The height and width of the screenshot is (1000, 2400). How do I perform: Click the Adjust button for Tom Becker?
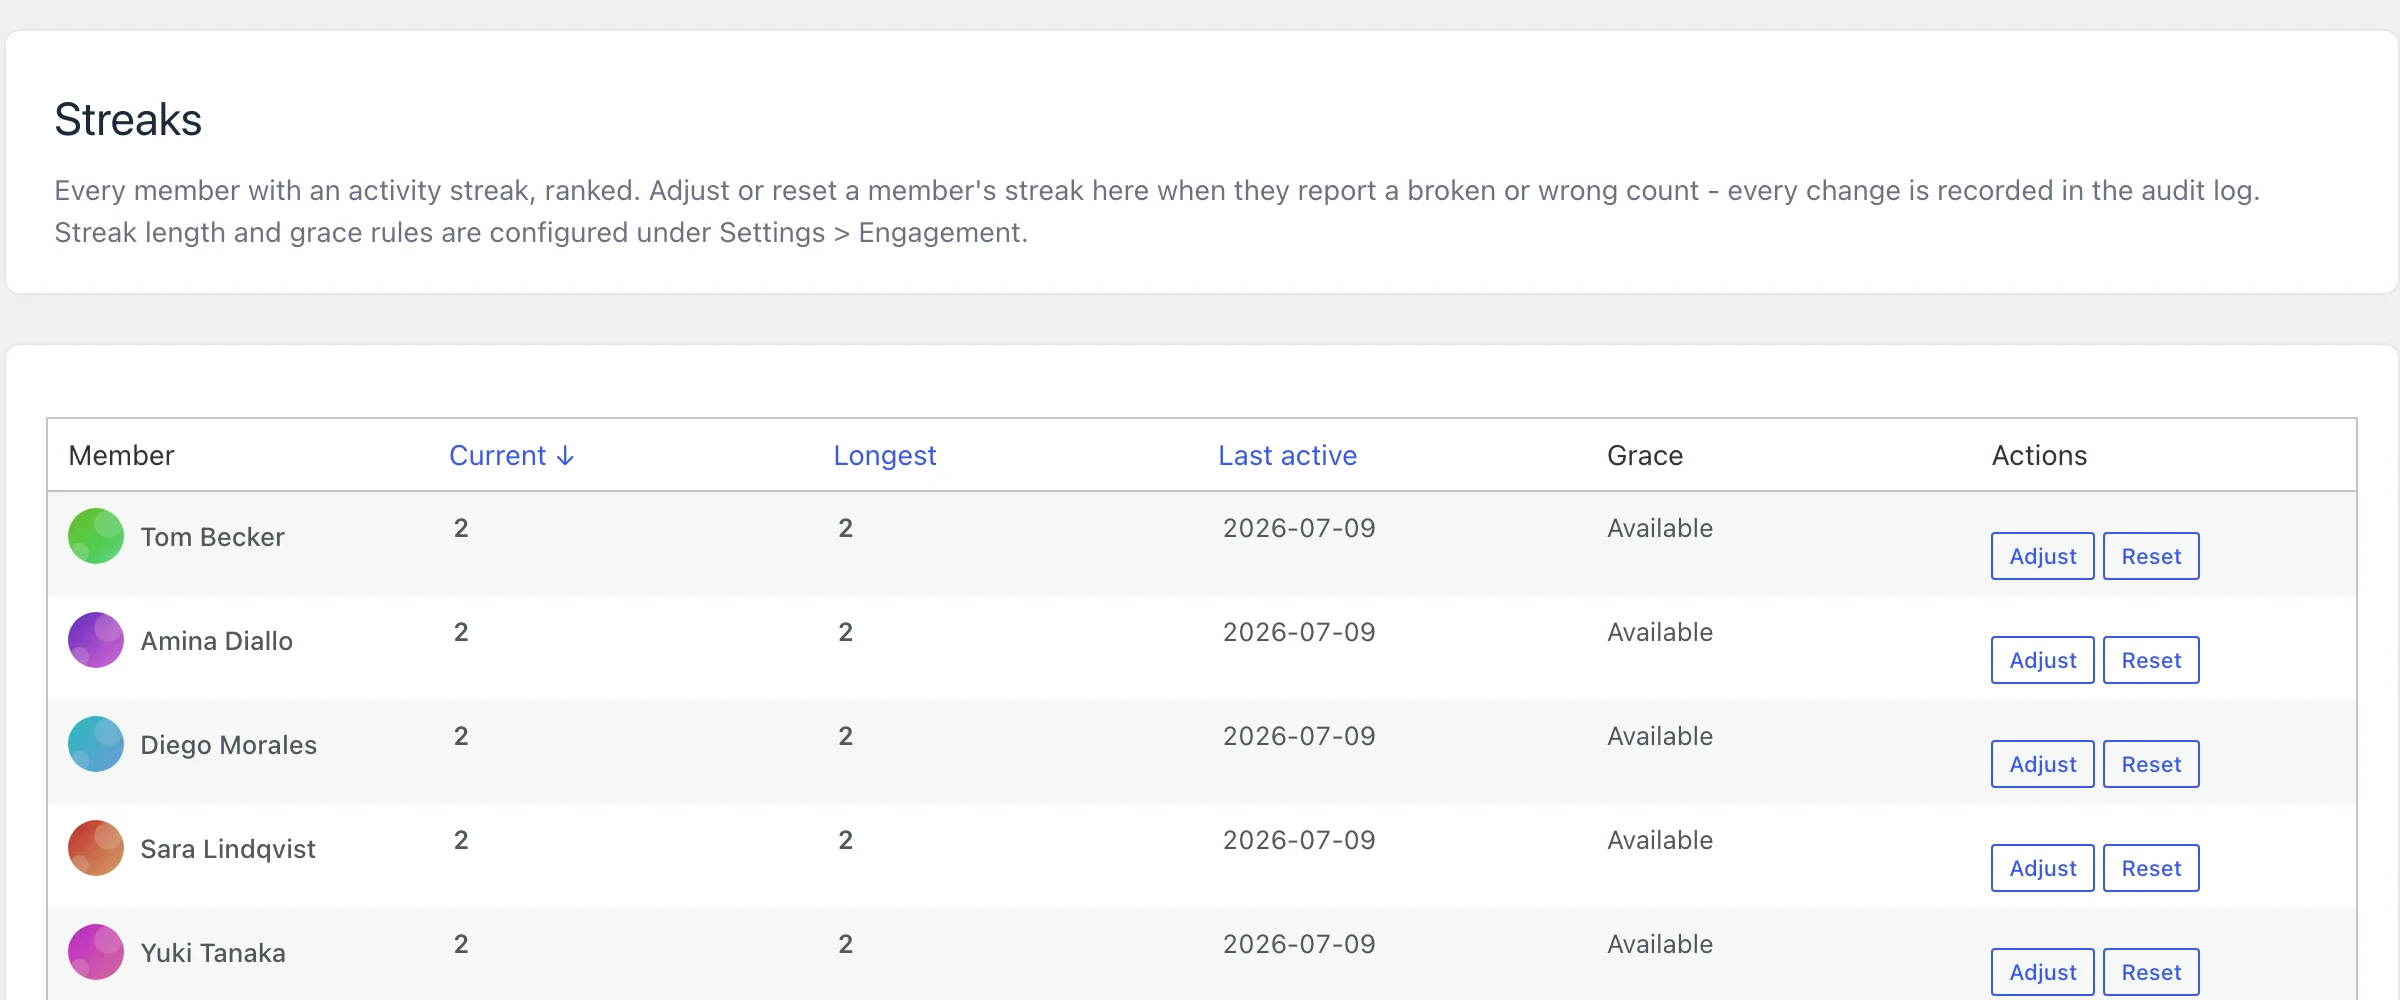point(2042,556)
